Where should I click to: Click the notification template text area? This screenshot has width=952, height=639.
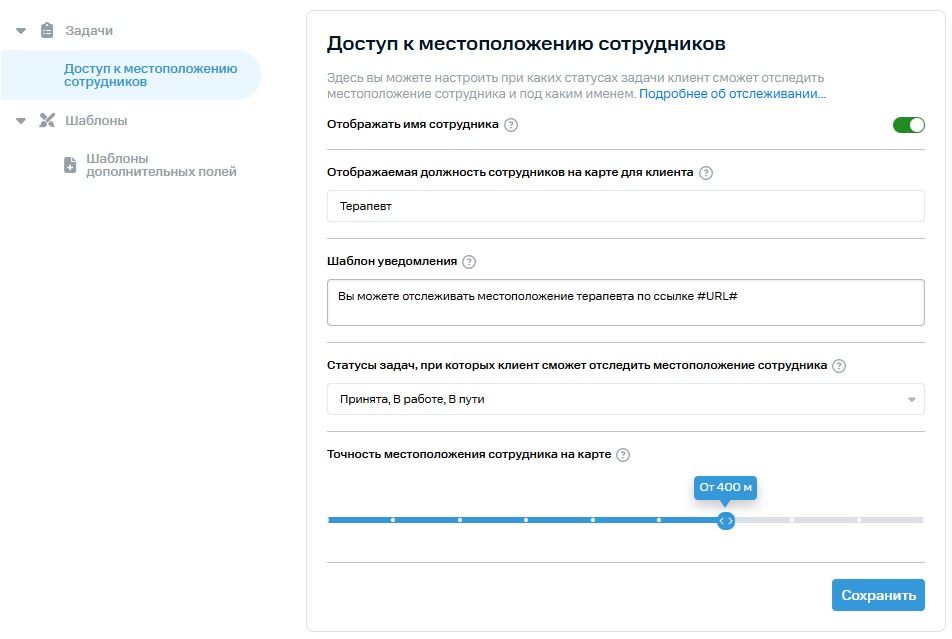click(625, 302)
